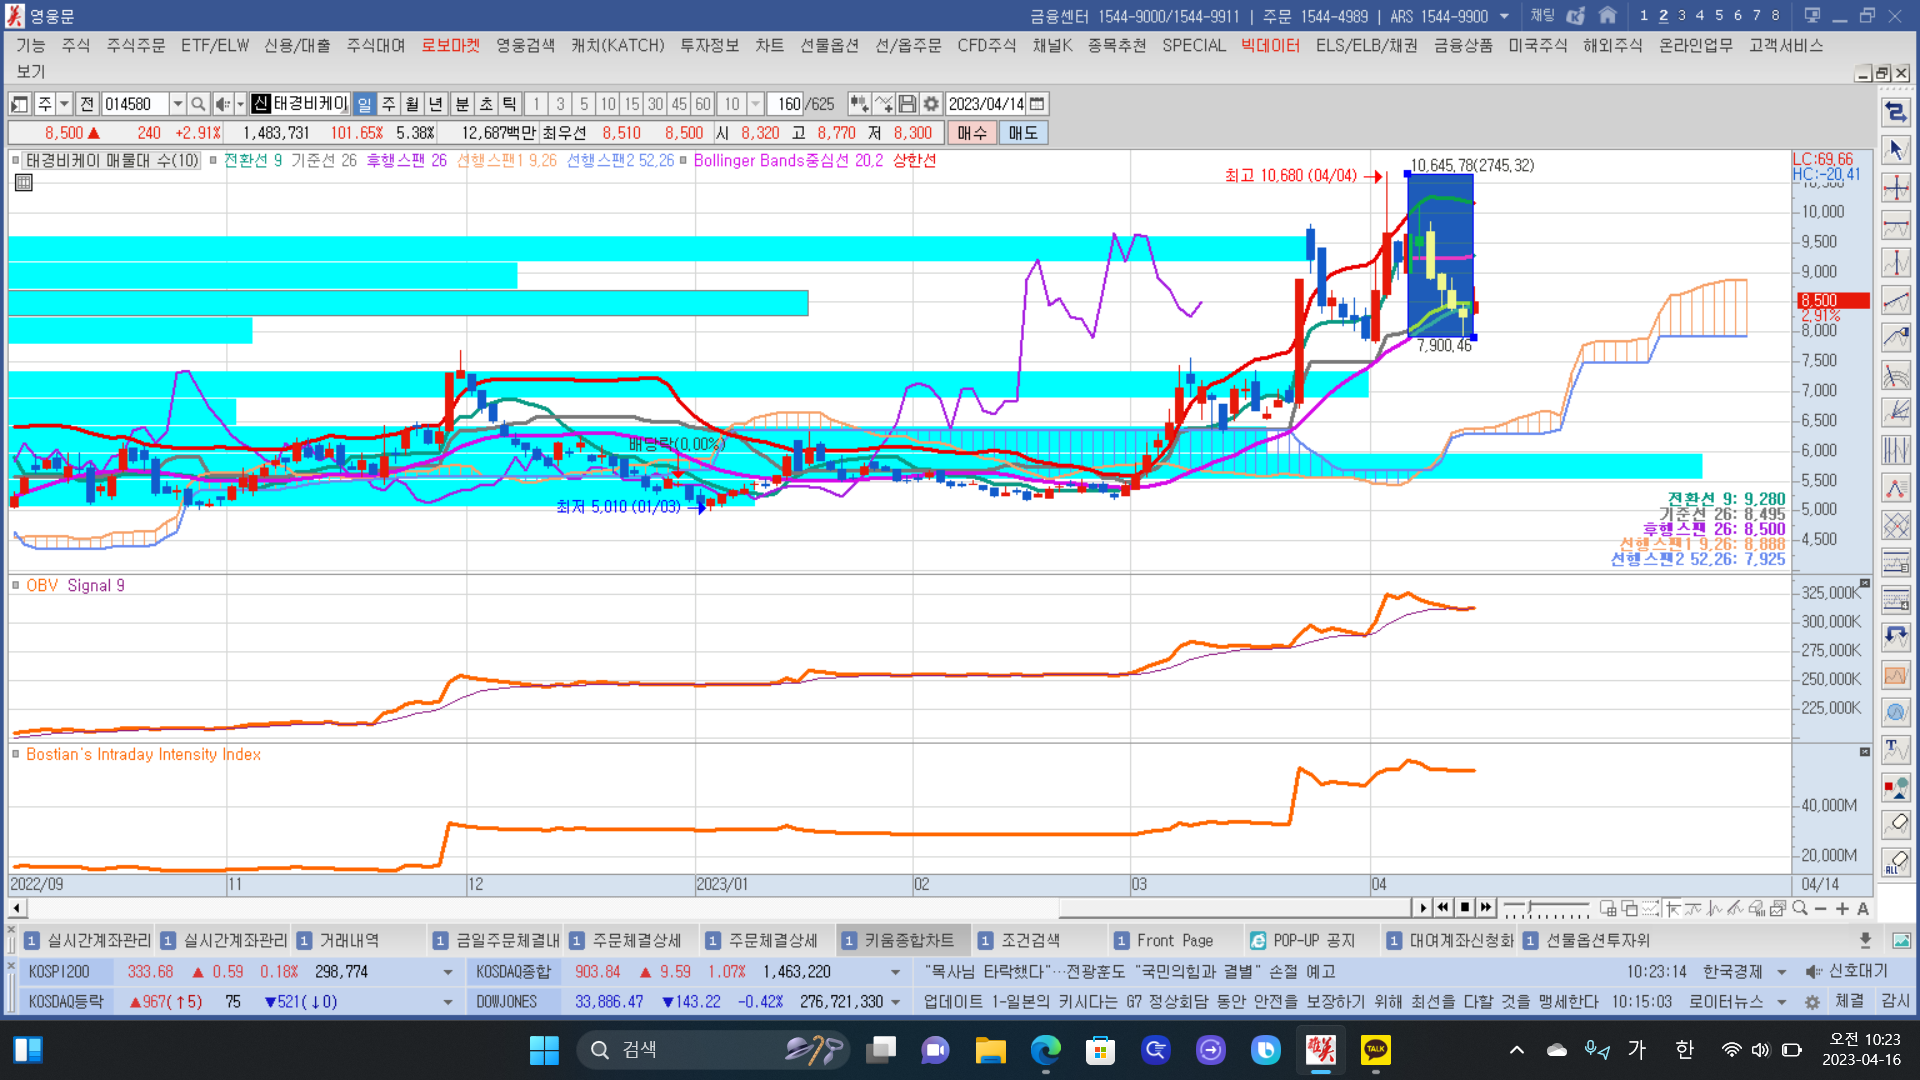
Task: Click the plus zoom-in chart icon
Action: click(x=1842, y=908)
